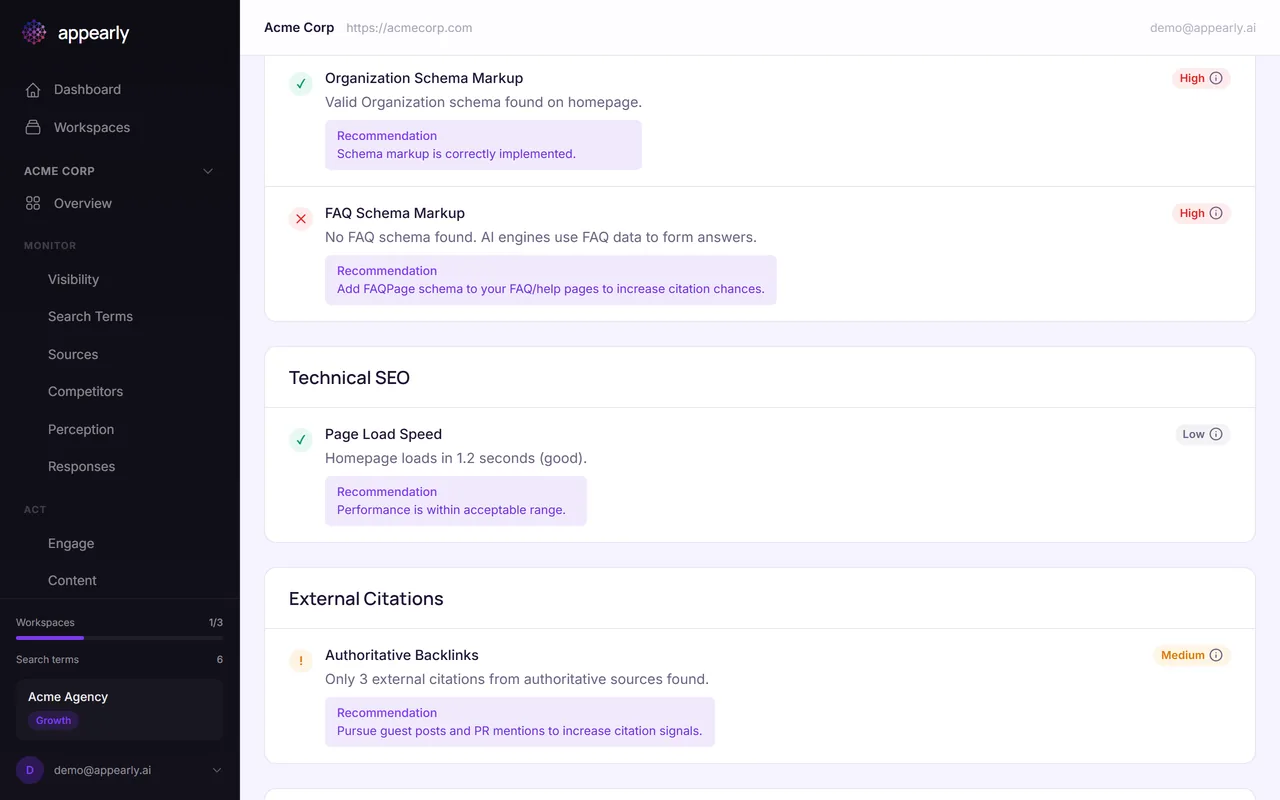1280x800 pixels.
Task: Open the https://acmecorp.com link
Action: (x=409, y=28)
